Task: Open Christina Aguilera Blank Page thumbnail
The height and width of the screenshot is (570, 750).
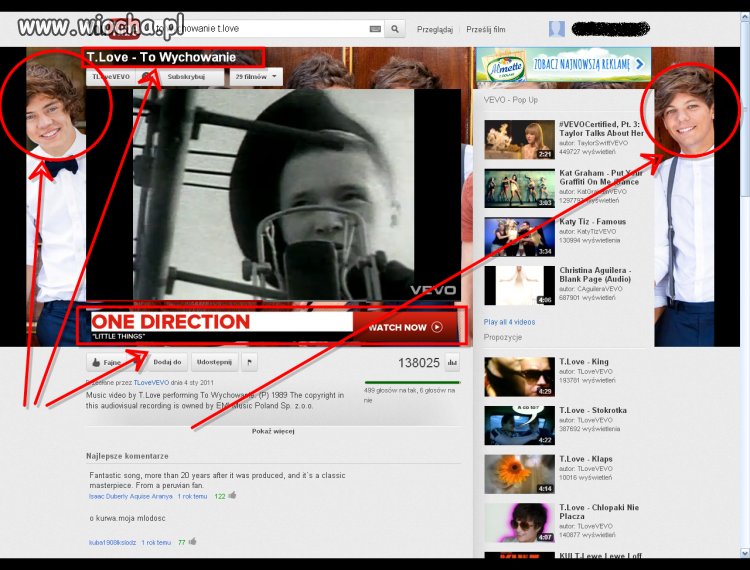Action: (519, 285)
